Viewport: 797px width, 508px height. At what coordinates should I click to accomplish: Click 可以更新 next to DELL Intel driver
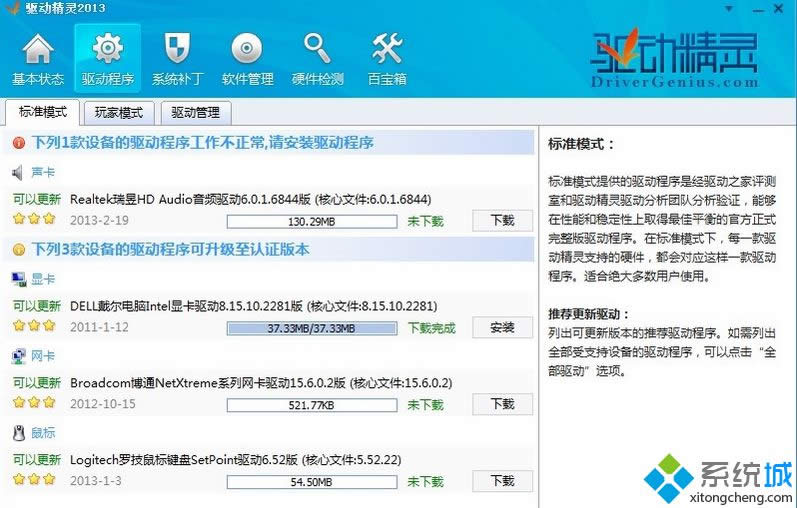[37, 306]
